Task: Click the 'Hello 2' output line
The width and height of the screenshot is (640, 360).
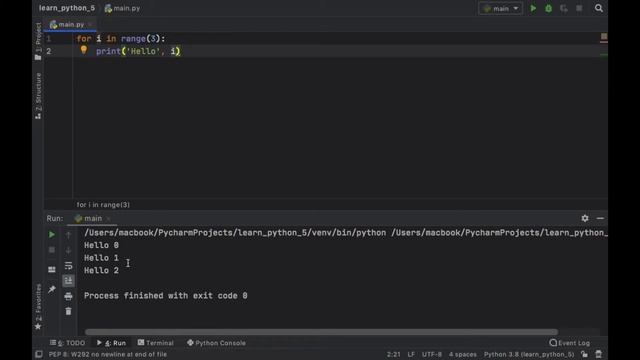Action: [101, 271]
